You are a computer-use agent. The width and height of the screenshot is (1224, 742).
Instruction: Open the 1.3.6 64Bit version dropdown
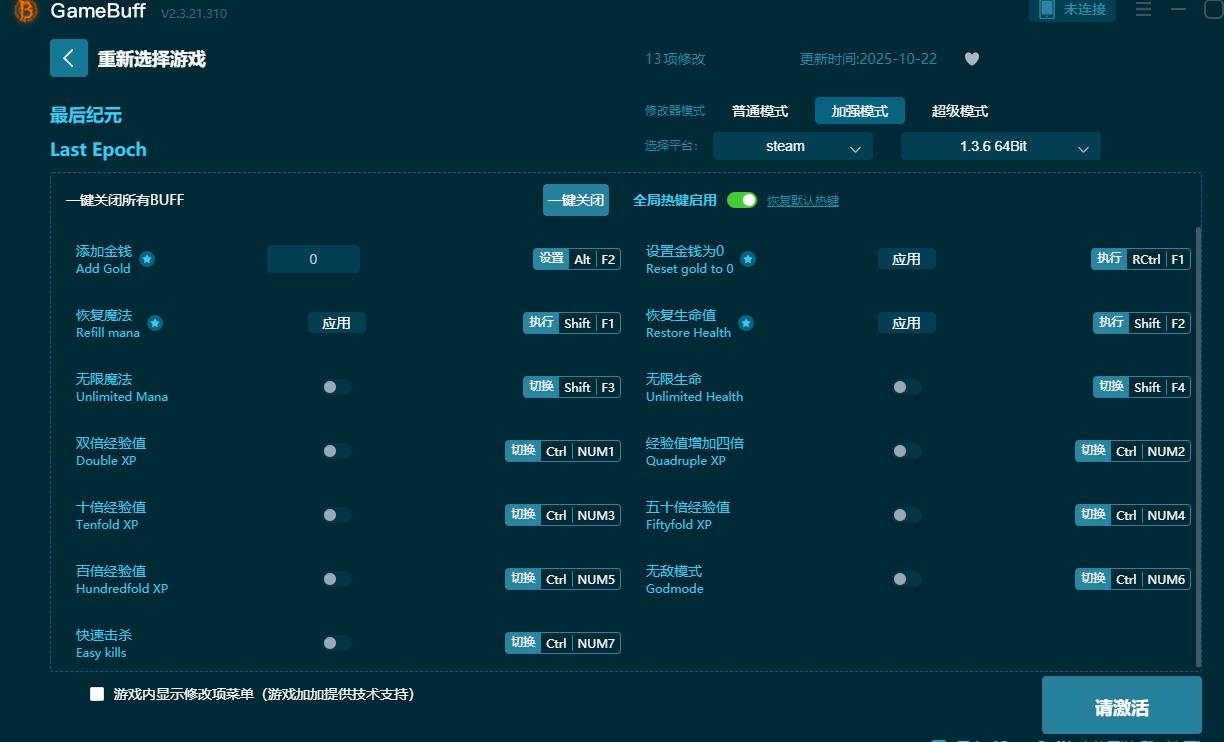pyautogui.click(x=1000, y=146)
